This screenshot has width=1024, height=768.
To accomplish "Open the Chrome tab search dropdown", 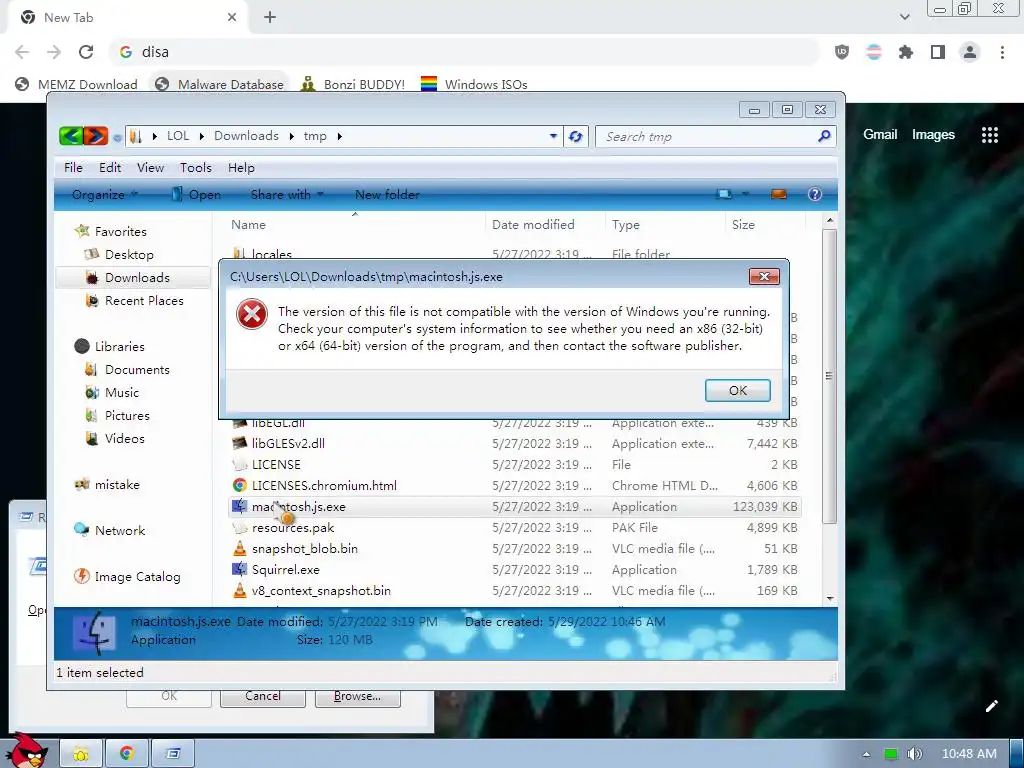I will 904,17.
